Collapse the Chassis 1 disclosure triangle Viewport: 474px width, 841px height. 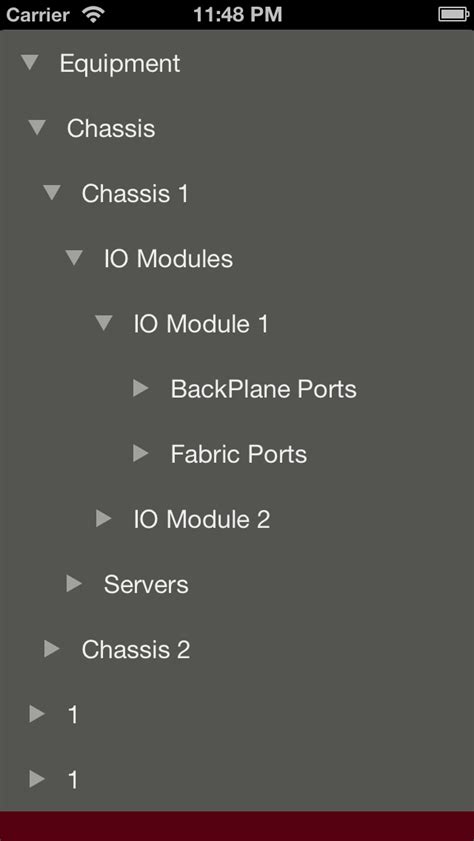coord(52,193)
